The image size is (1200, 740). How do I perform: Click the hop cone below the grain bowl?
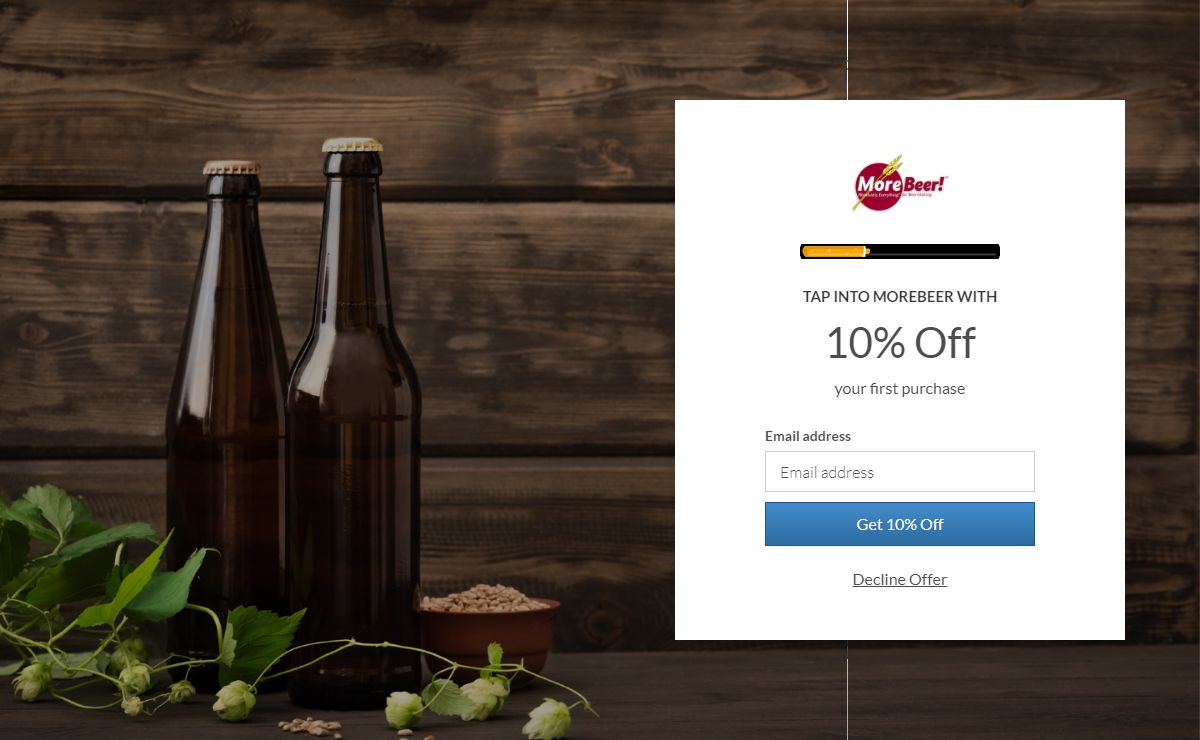tap(483, 697)
